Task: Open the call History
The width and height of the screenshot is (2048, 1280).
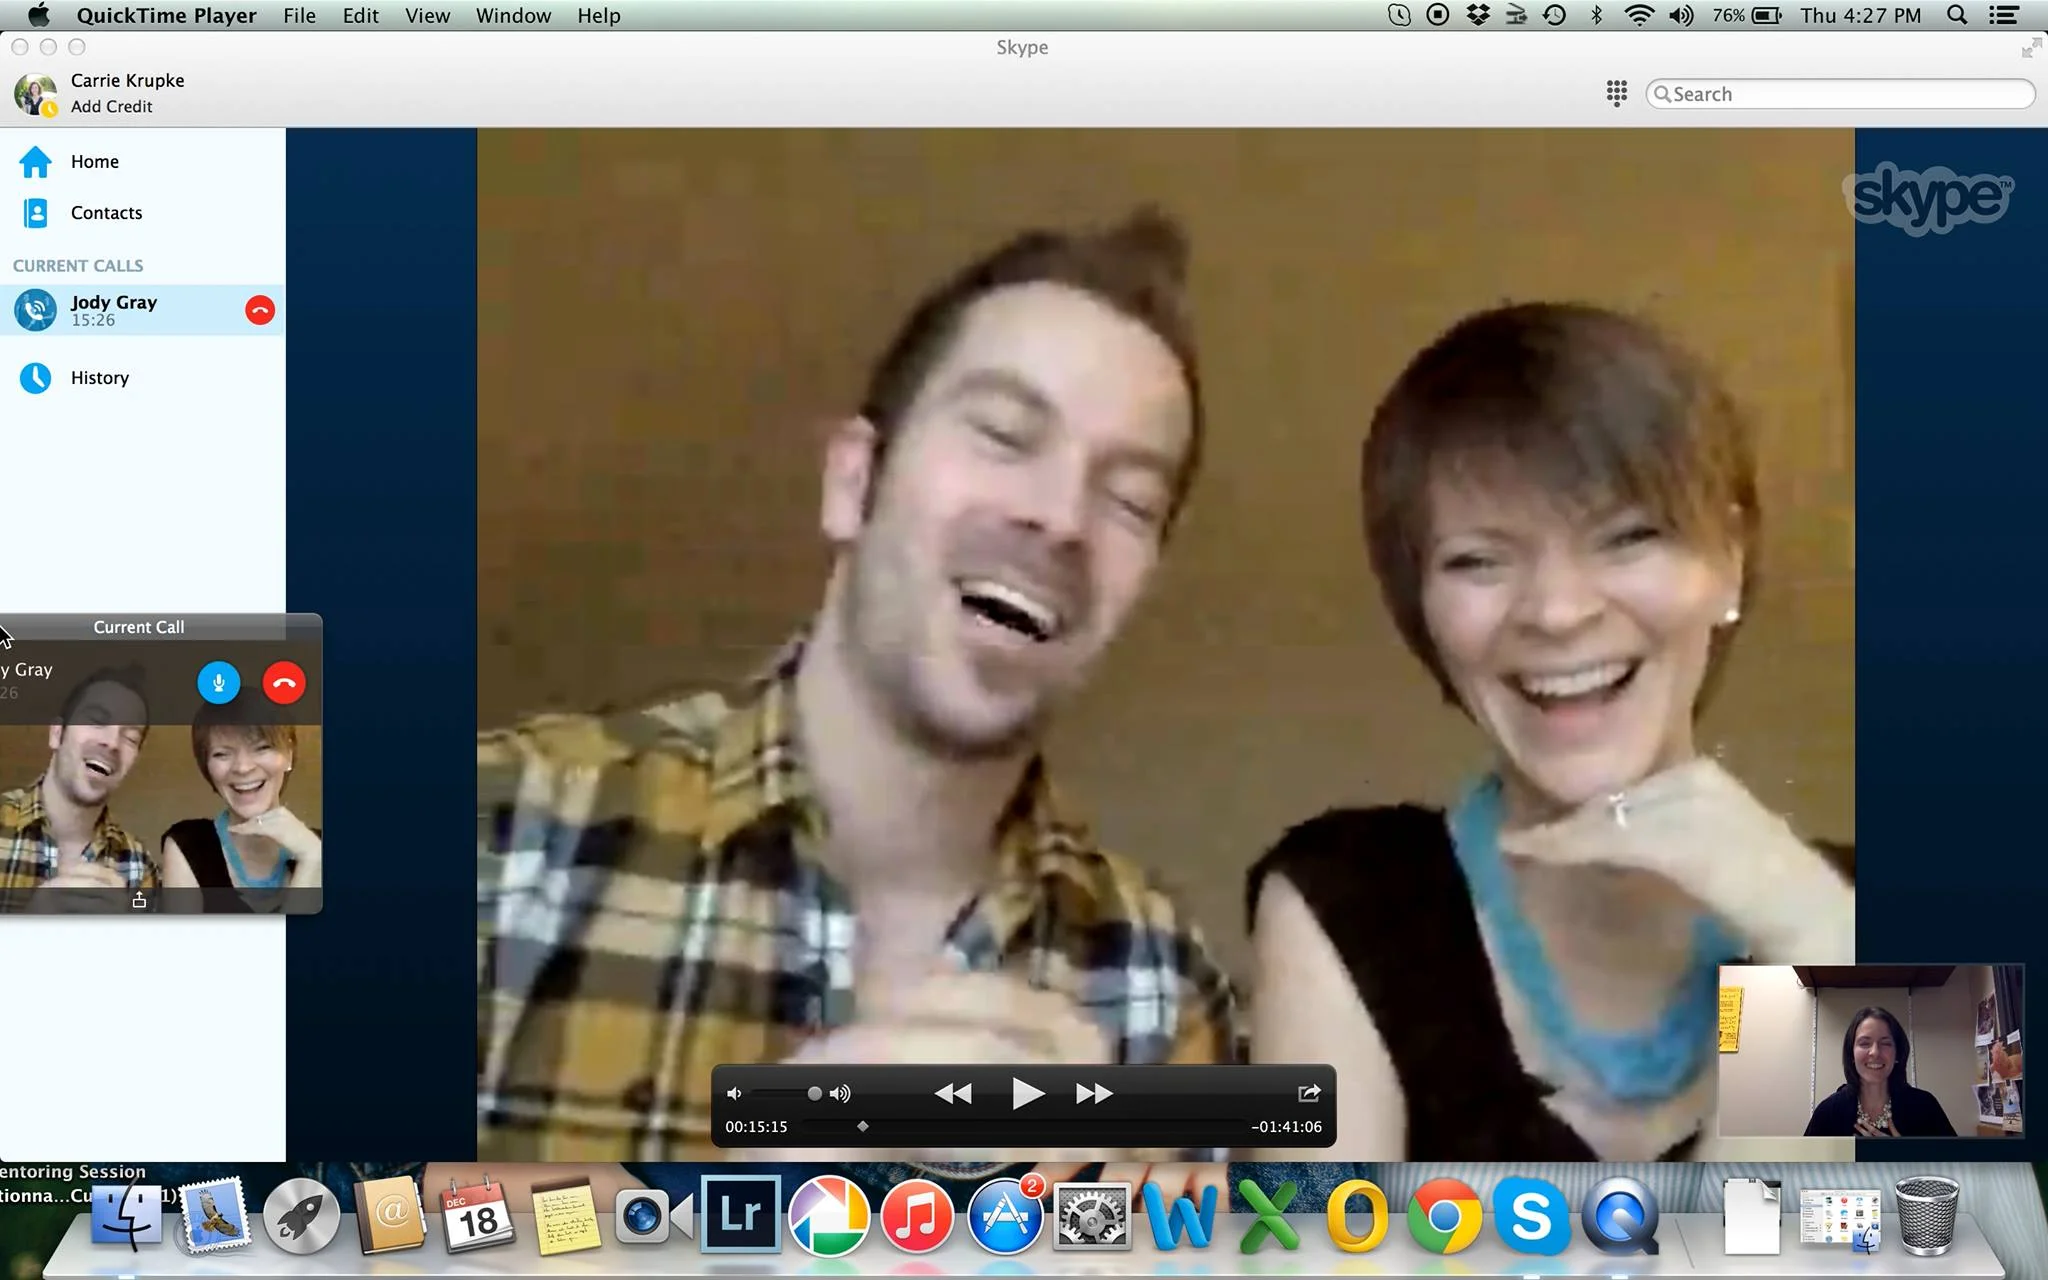Action: [99, 378]
